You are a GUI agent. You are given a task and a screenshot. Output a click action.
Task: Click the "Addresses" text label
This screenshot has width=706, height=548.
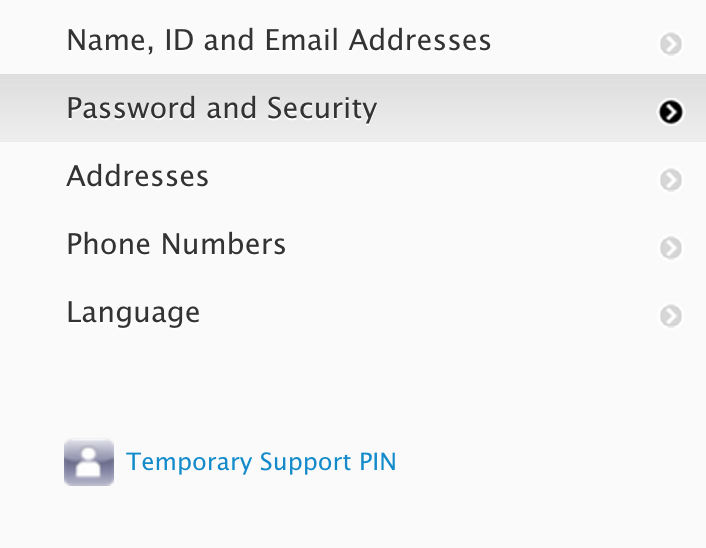[137, 177]
